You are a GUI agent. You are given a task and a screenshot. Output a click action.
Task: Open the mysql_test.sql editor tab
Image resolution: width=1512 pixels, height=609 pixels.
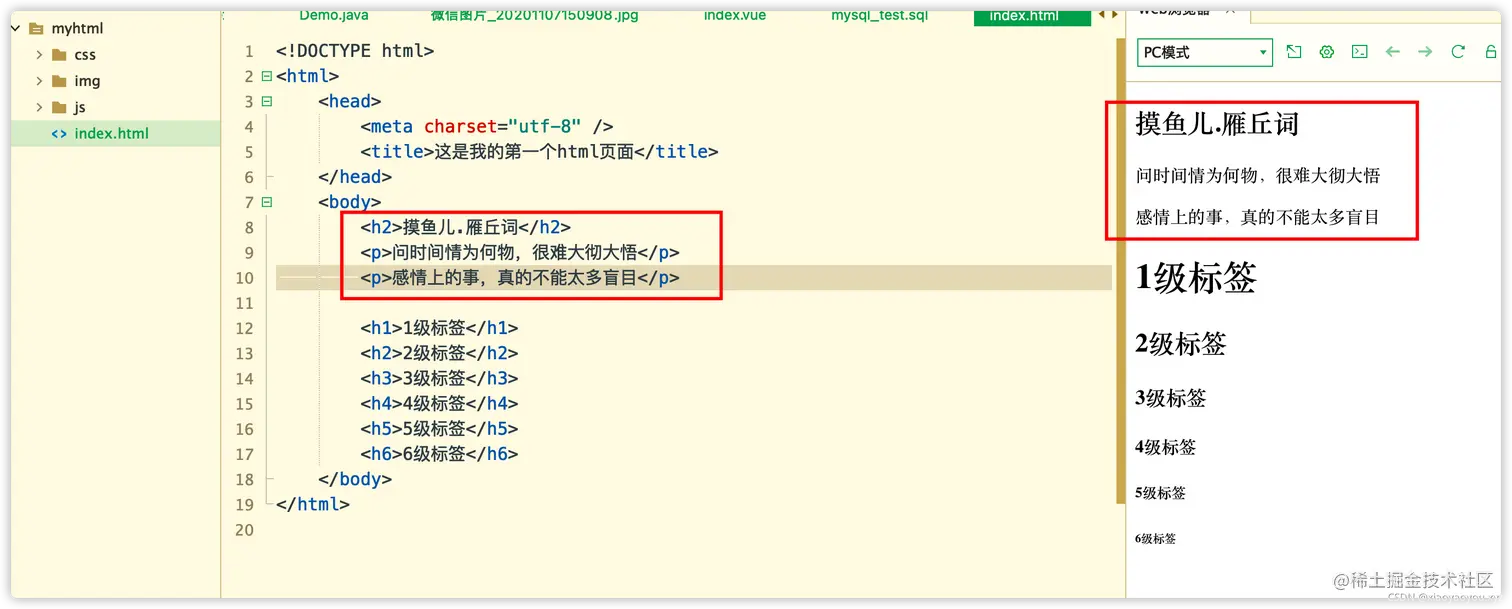(879, 15)
